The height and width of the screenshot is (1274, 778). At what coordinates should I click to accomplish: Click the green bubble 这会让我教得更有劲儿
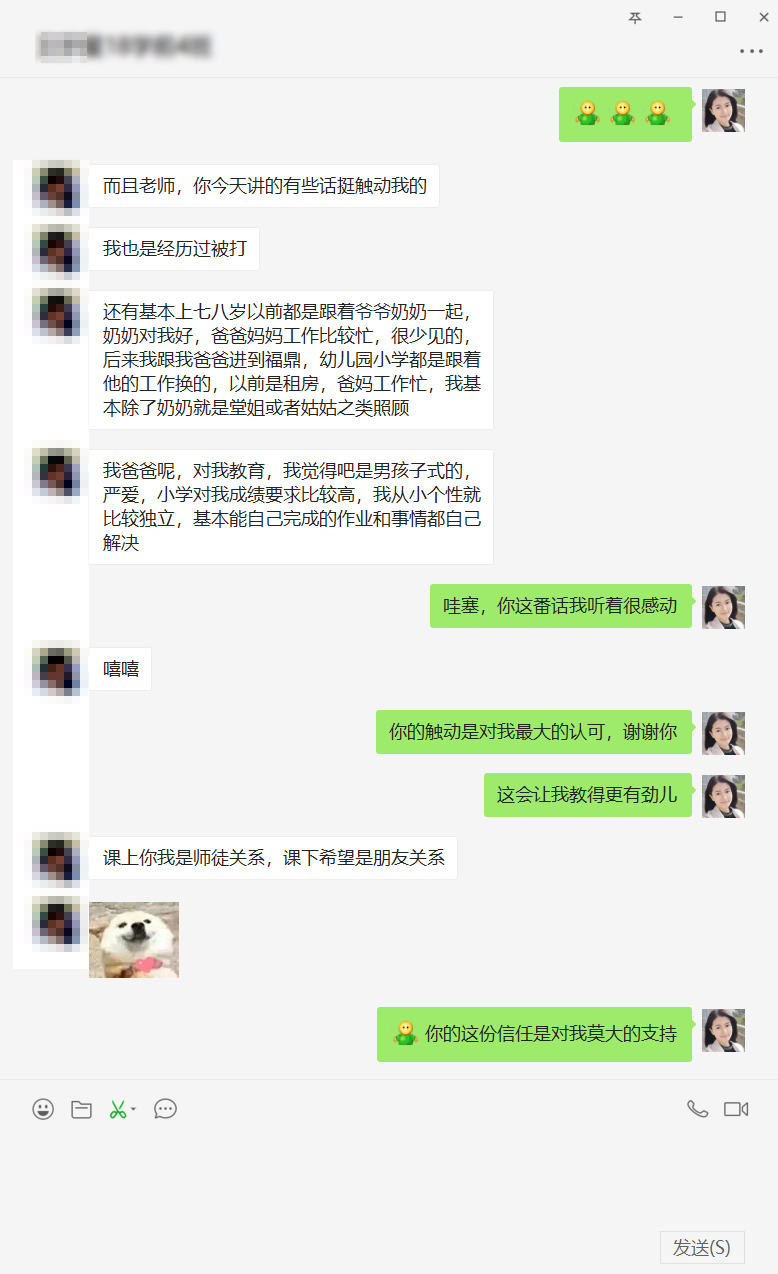pyautogui.click(x=587, y=795)
